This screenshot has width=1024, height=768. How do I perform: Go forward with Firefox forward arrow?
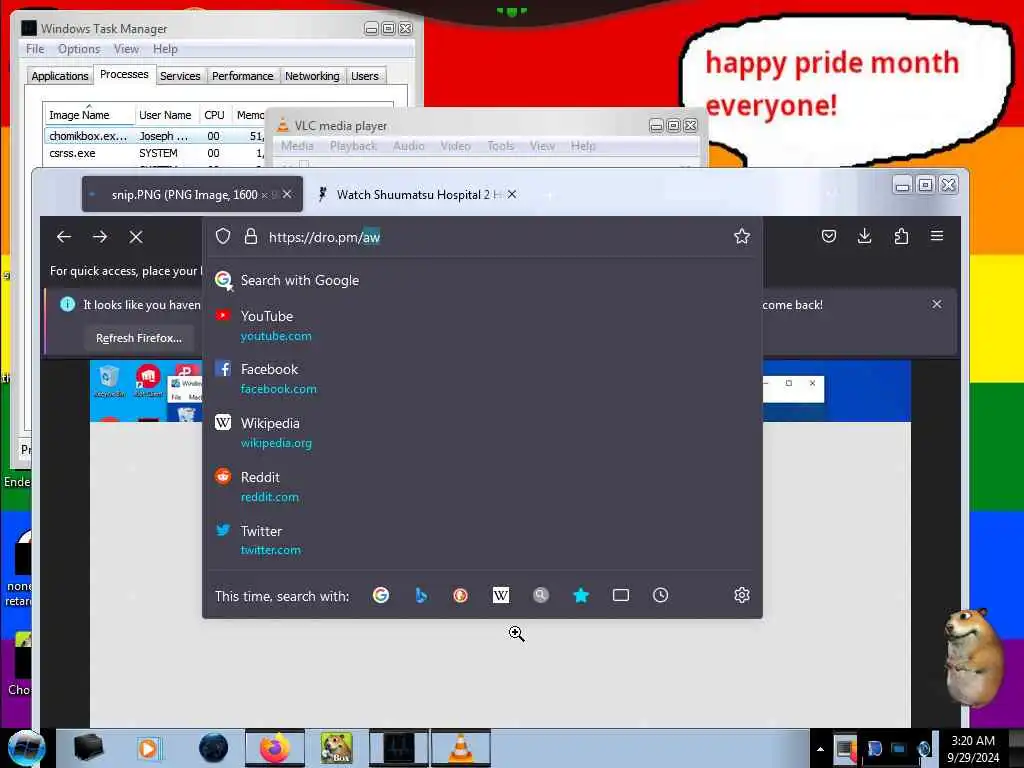click(100, 236)
